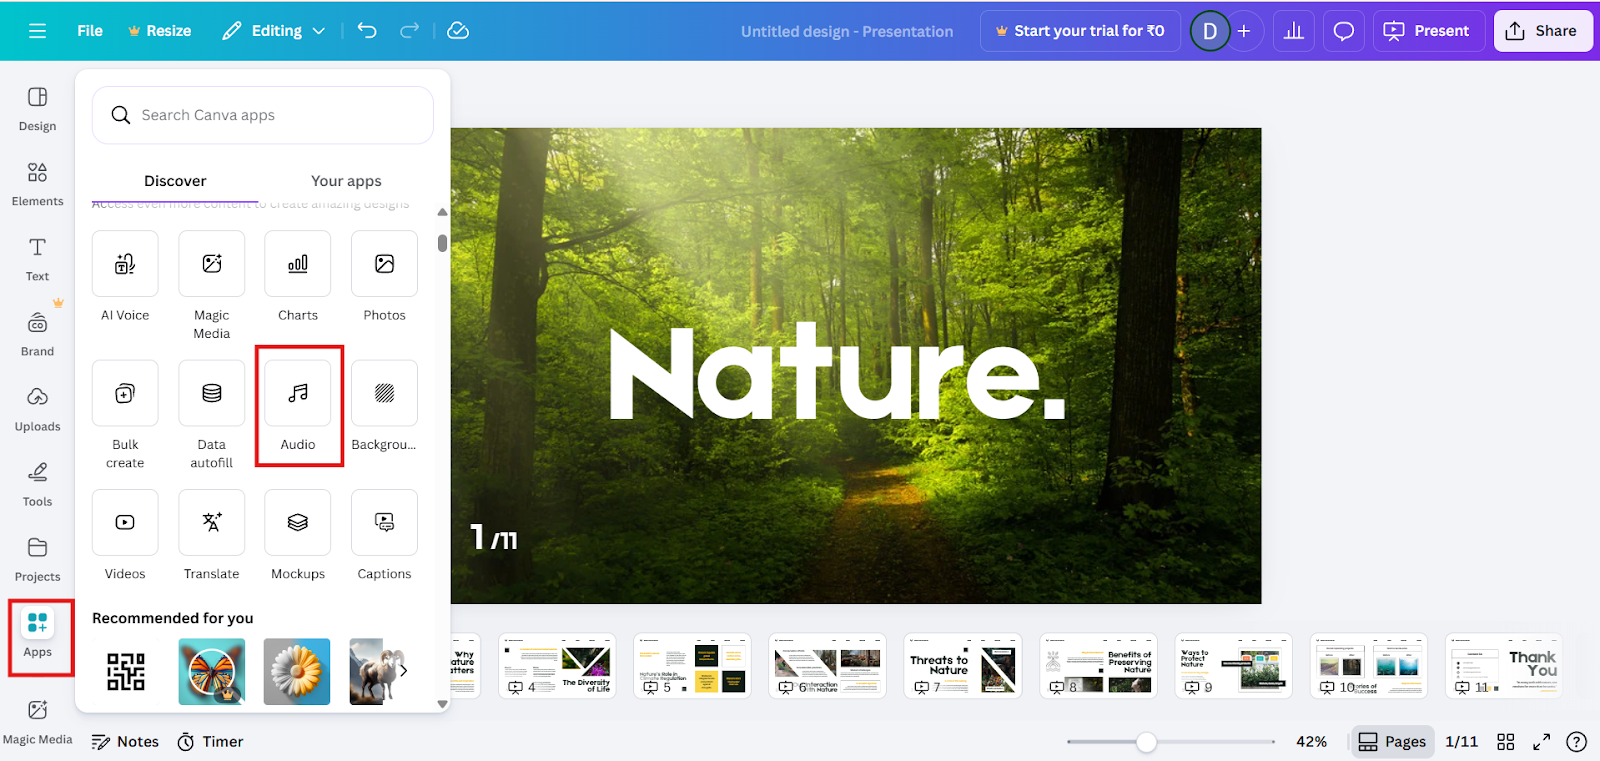This screenshot has height=761, width=1600.
Task: Show next recommended apps with arrow
Action: [x=403, y=671]
